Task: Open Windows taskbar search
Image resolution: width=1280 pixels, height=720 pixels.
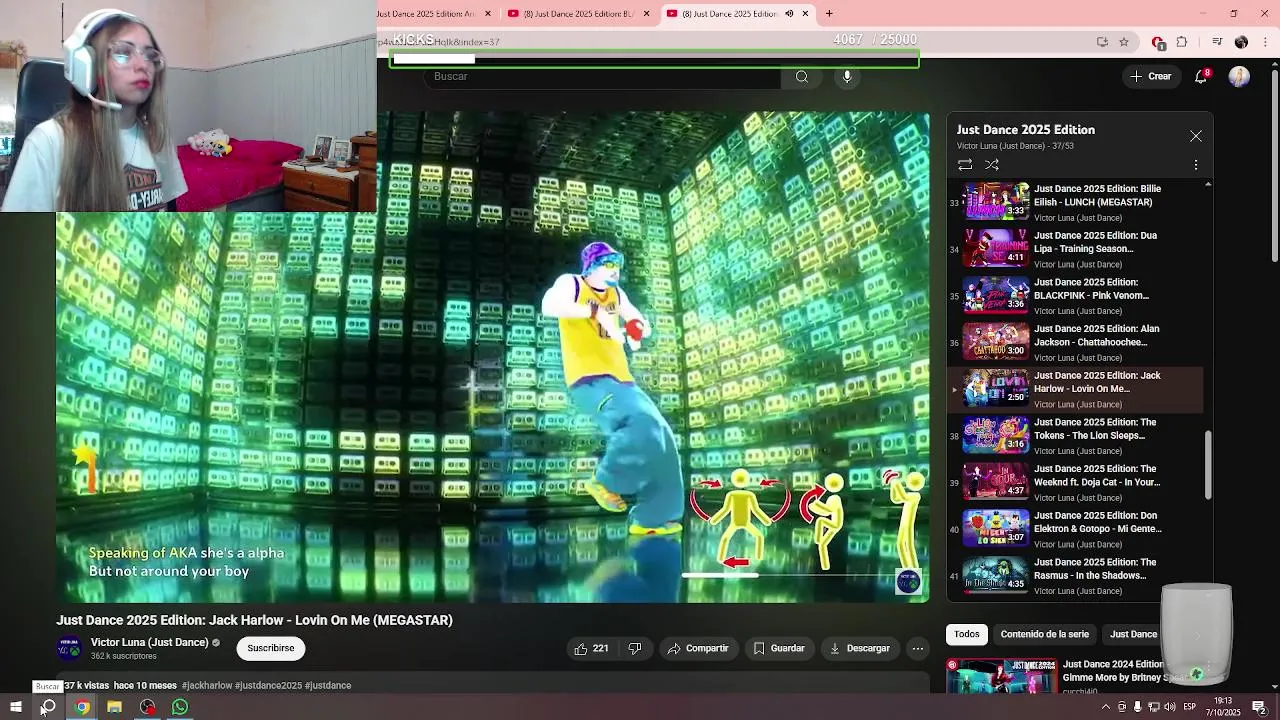Action: [x=48, y=707]
